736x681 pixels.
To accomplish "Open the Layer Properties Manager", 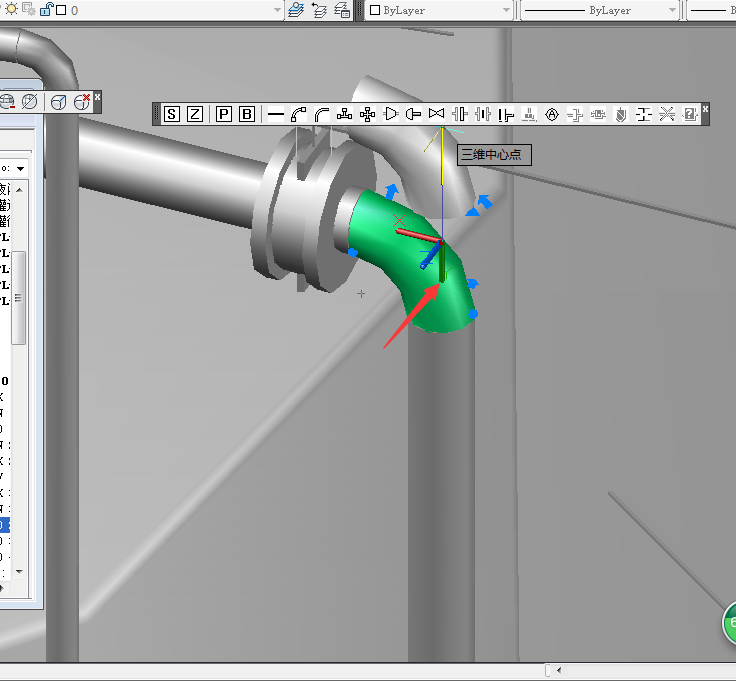I will tap(296, 10).
